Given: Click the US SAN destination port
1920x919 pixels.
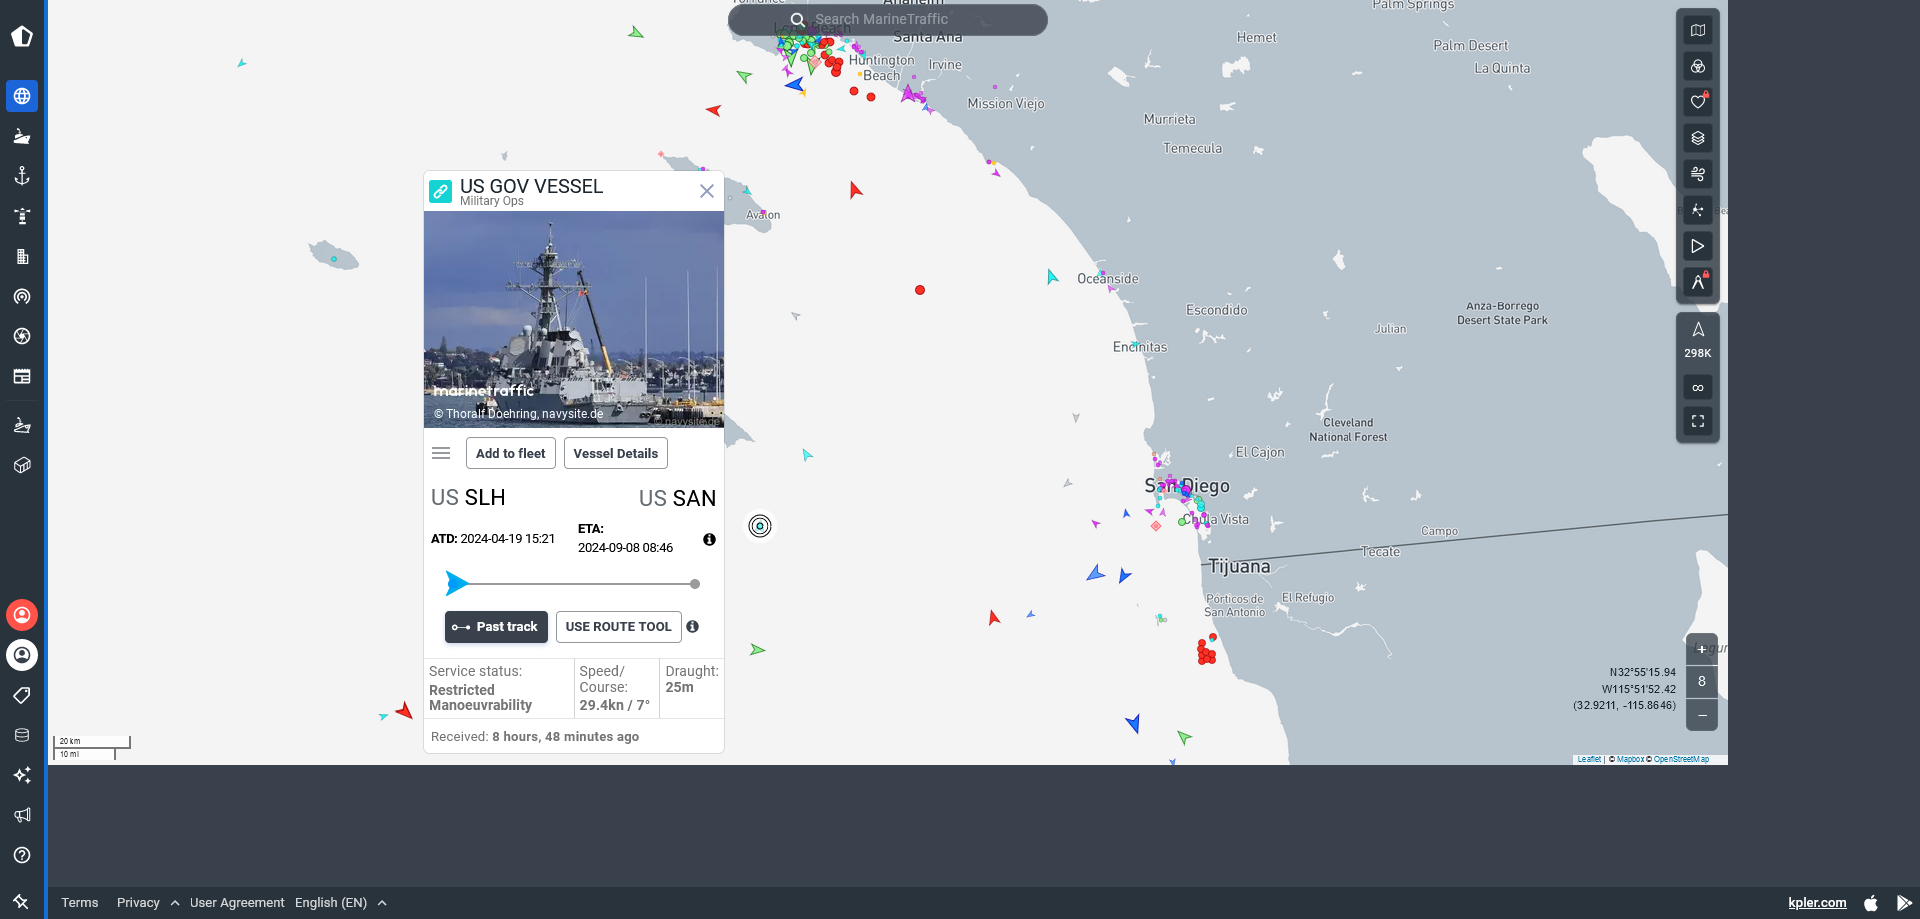Looking at the screenshot, I should click(677, 498).
